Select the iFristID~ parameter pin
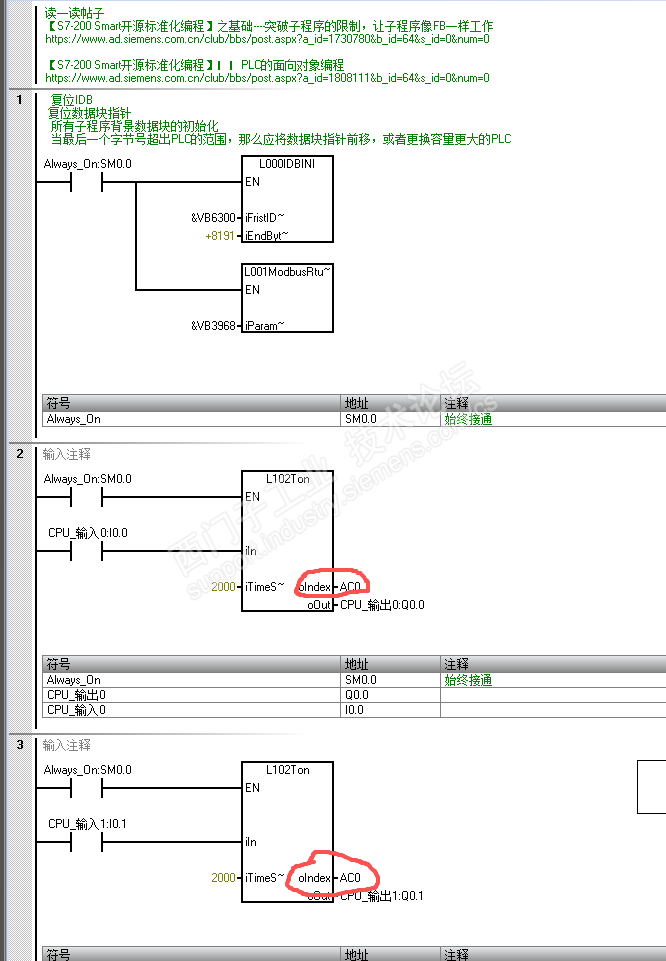 click(x=265, y=218)
